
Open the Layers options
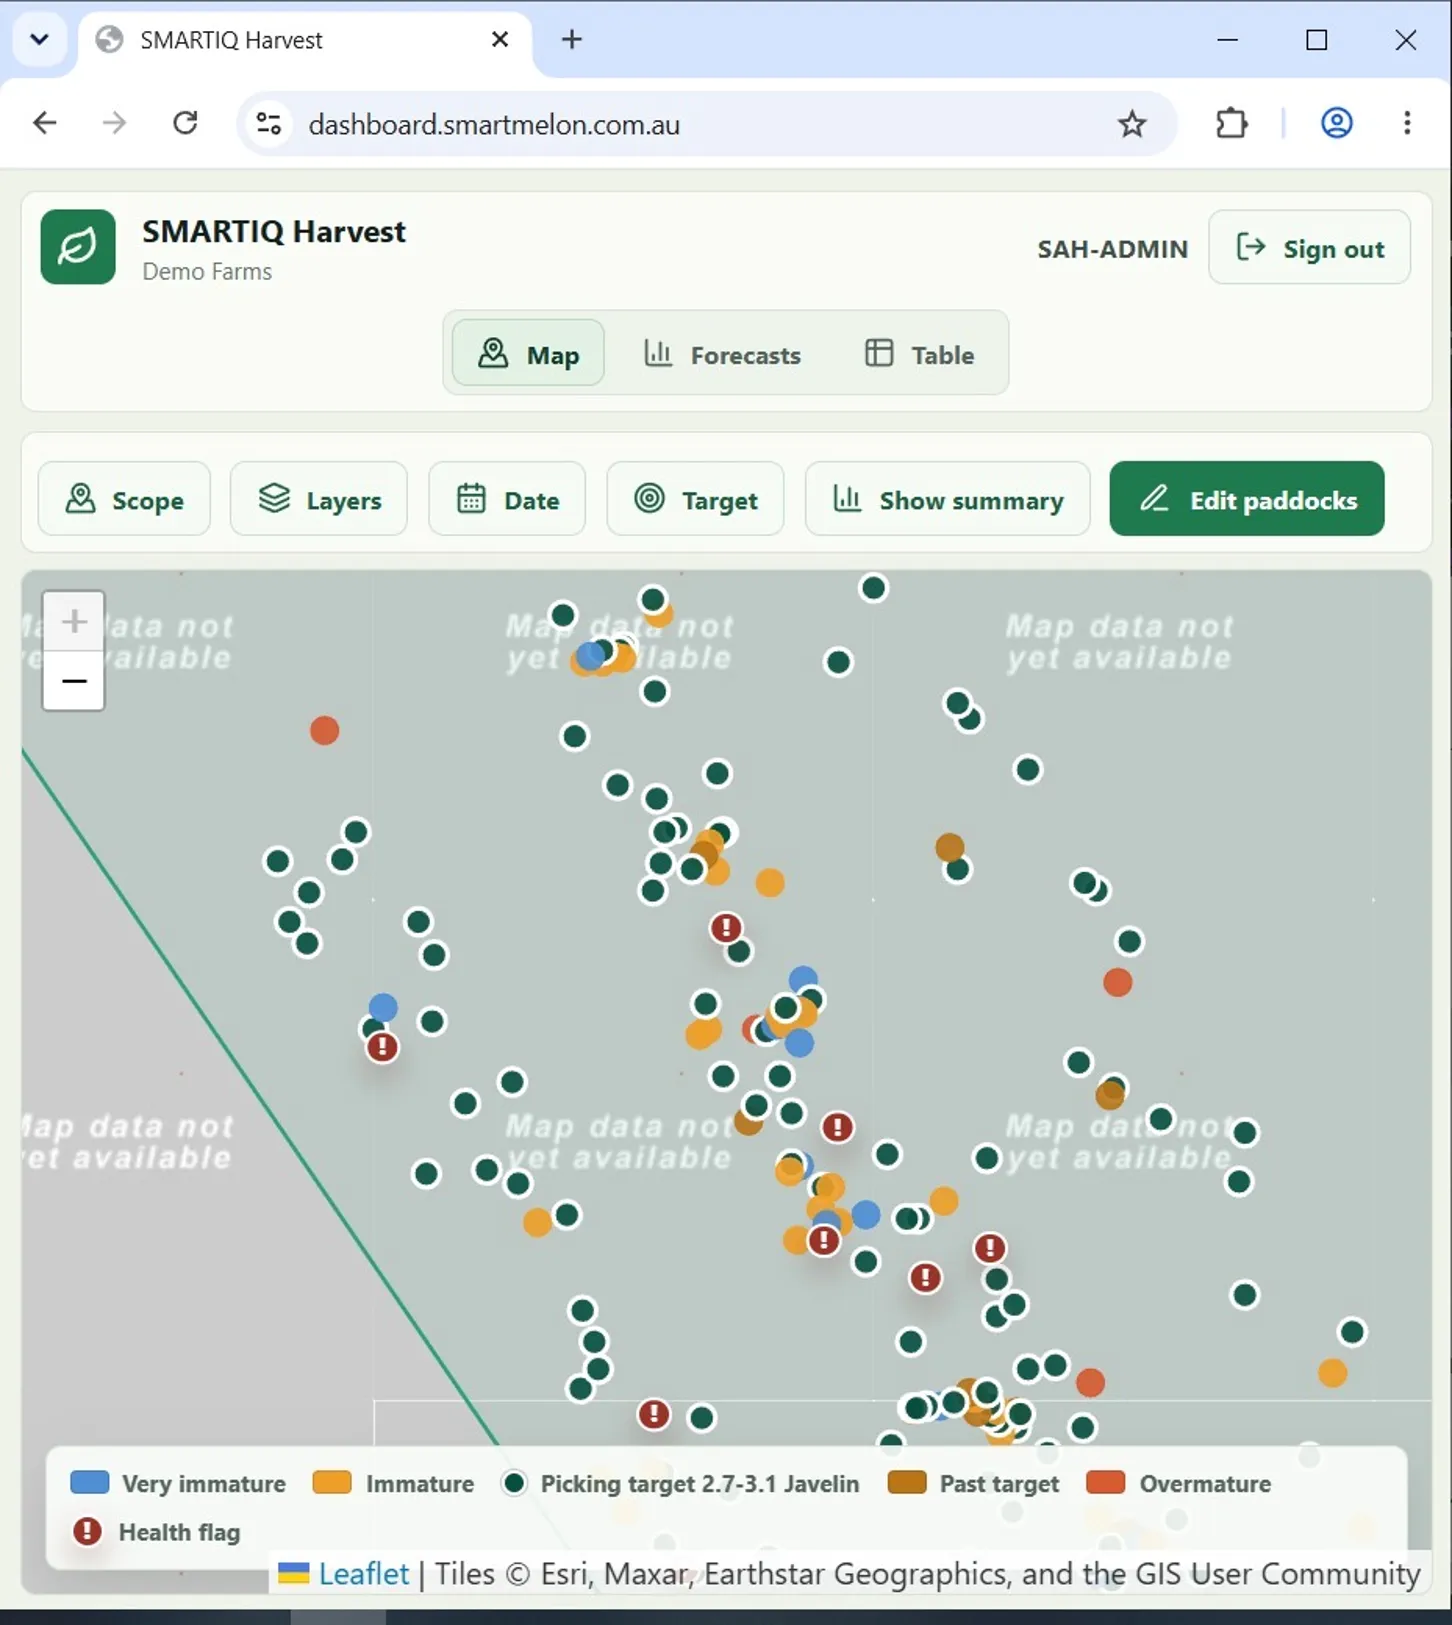tap(319, 499)
